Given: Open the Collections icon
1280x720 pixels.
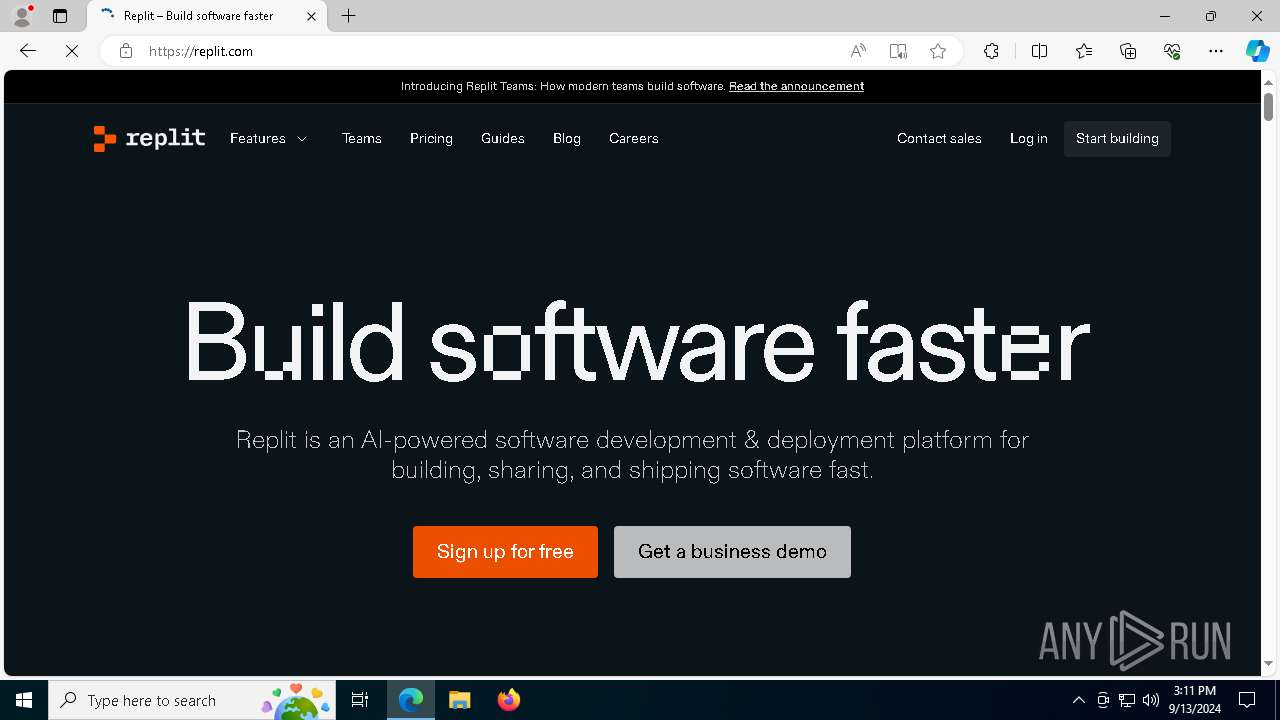Looking at the screenshot, I should click(x=1128, y=51).
